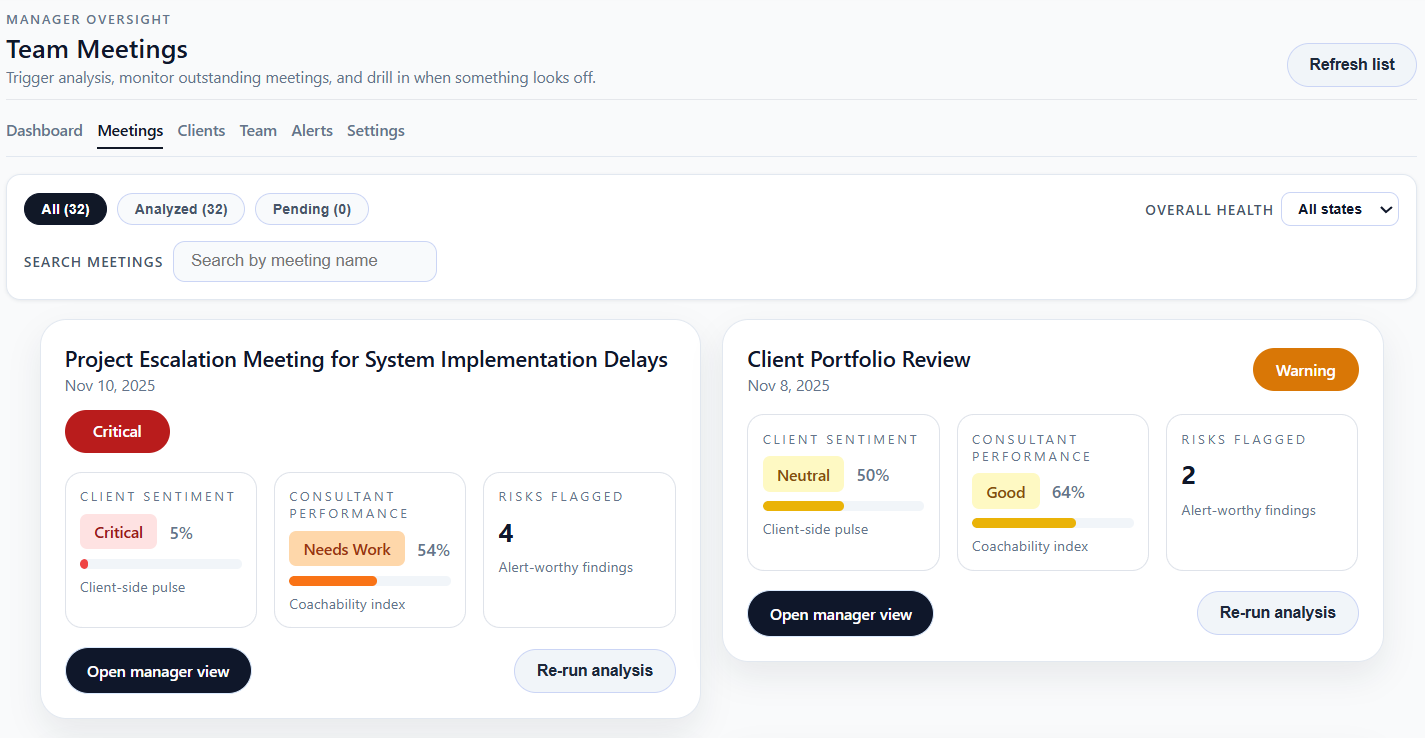Viewport: 1425px width, 738px height.
Task: Re-run analysis on Client Portfolio Review
Action: tap(1277, 613)
